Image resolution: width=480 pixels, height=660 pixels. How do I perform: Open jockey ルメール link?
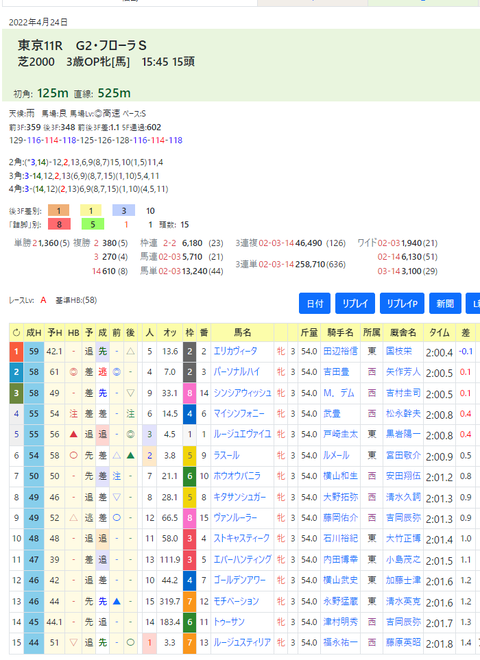point(336,455)
